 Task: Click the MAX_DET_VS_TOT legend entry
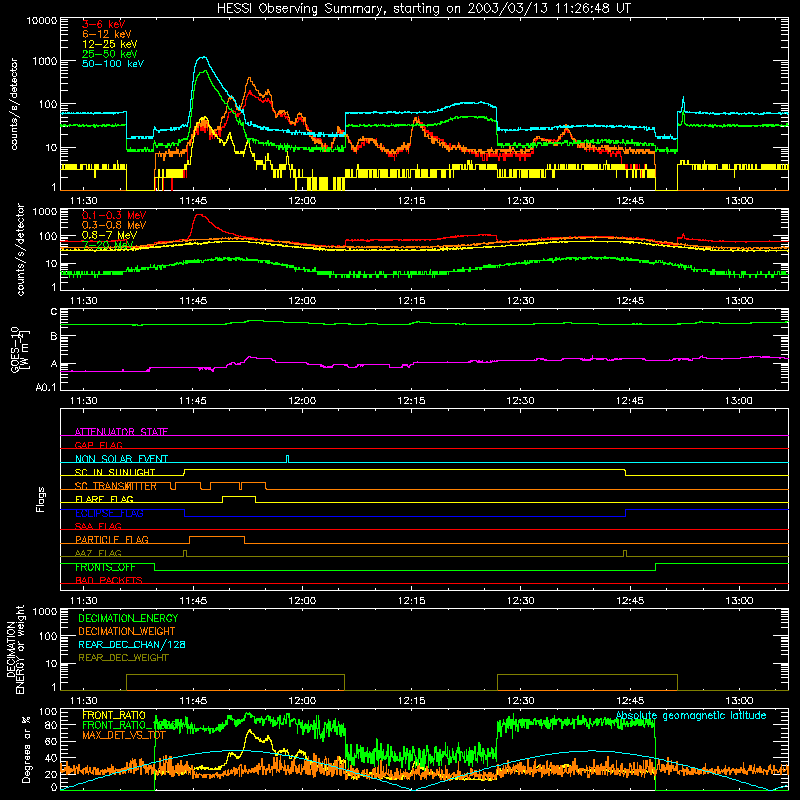[x=124, y=735]
